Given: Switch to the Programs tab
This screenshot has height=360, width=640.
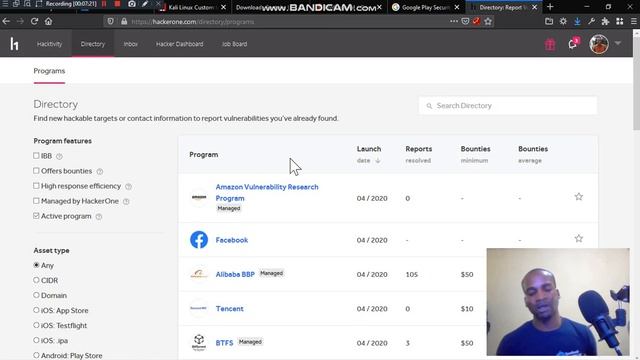Looking at the screenshot, I should [49, 71].
